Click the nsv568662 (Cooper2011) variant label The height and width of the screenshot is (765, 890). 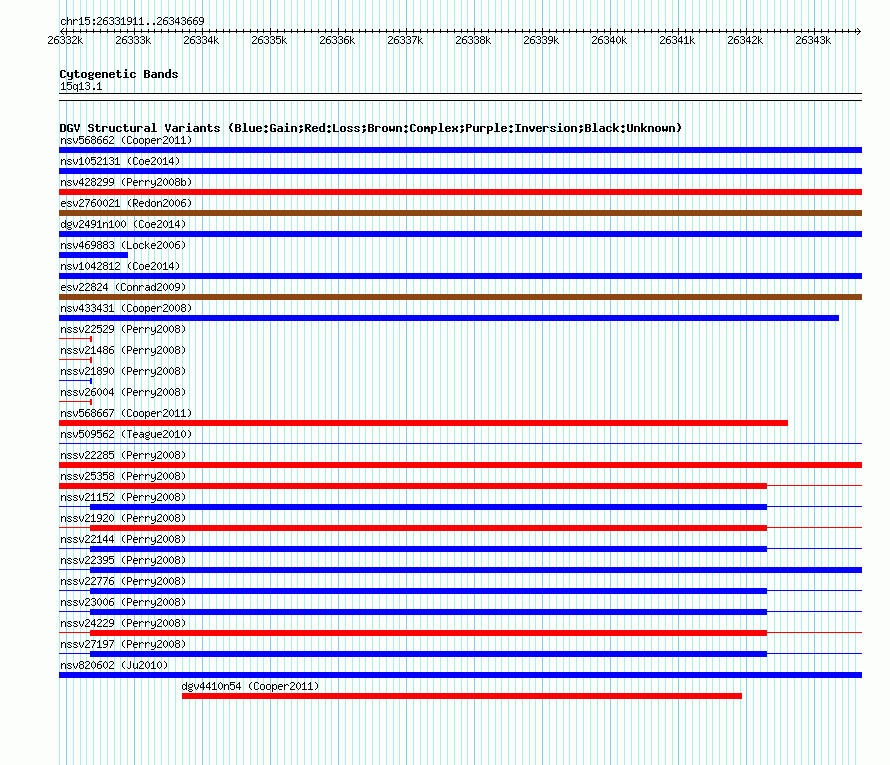point(126,140)
